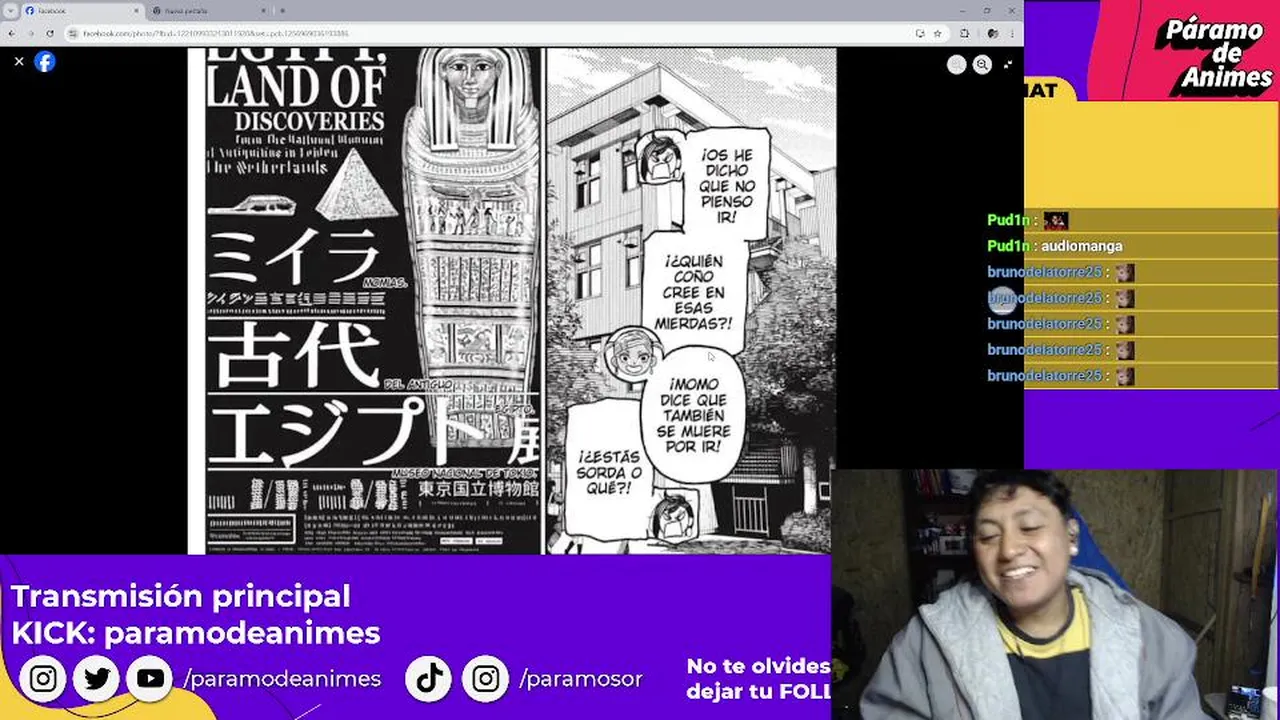Click Pud1n's 'audiomanga' chat message
Image resolution: width=1280 pixels, height=720 pixels.
click(x=1055, y=246)
